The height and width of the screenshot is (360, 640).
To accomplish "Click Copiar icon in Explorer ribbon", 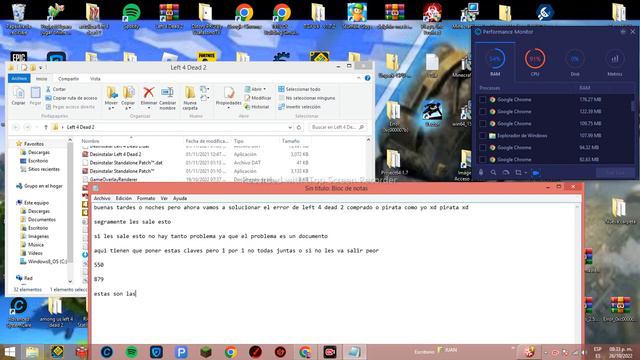I will tap(18, 93).
